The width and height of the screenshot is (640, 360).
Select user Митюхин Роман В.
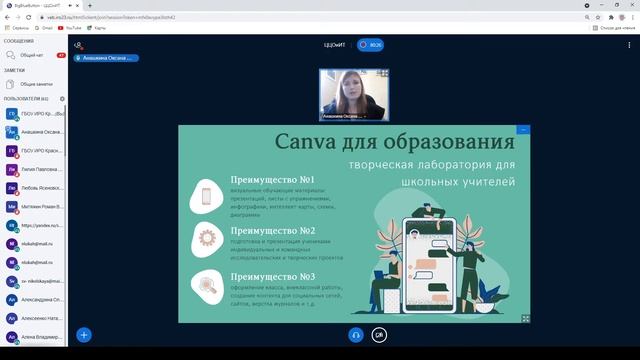[x=34, y=207]
